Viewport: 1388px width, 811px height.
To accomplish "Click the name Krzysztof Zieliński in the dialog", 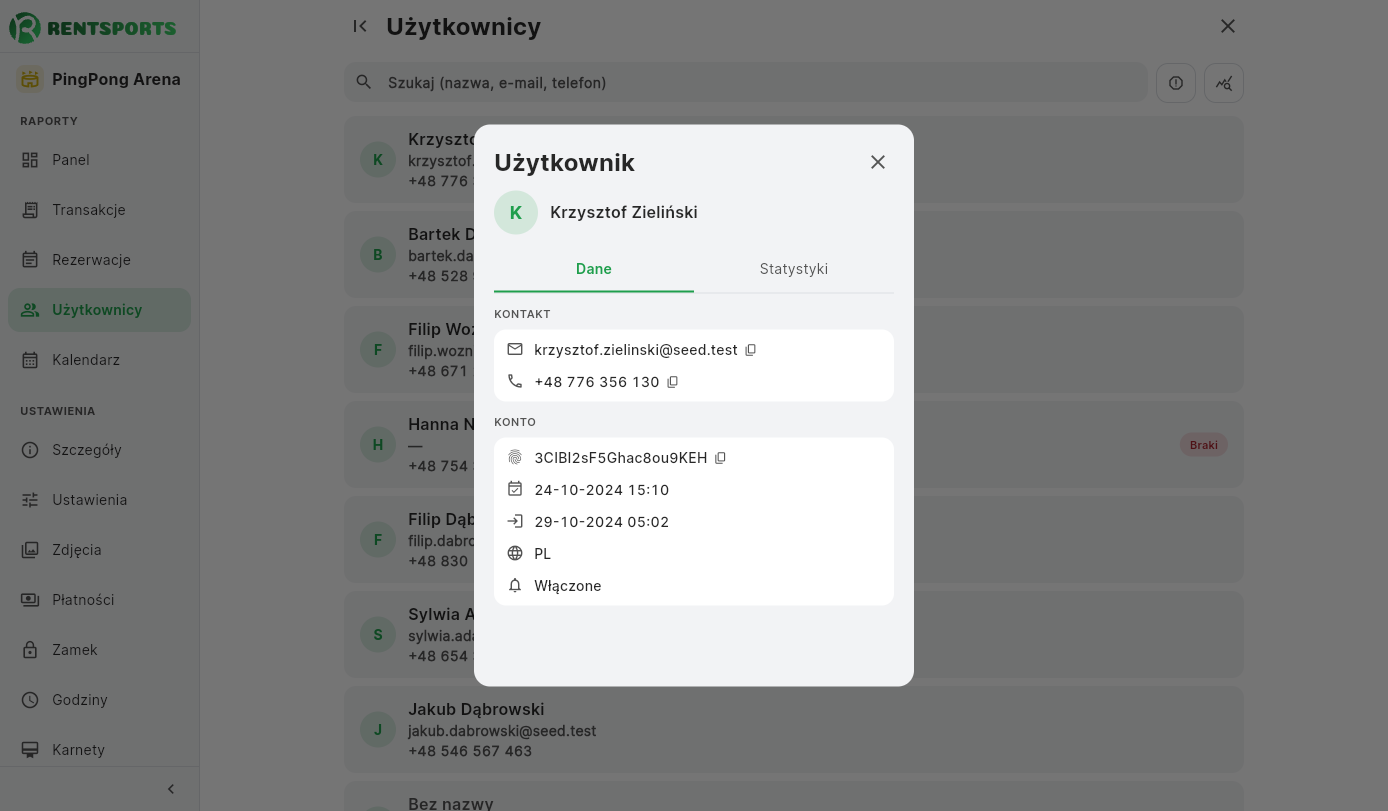I will 624,212.
